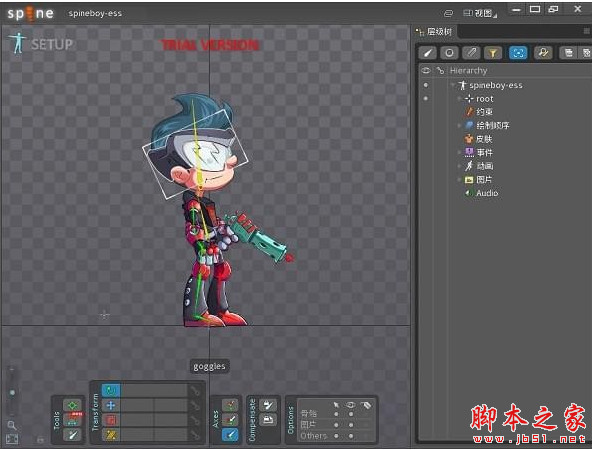Choose the Local axes option
This screenshot has height=450, width=597.
tap(230, 405)
